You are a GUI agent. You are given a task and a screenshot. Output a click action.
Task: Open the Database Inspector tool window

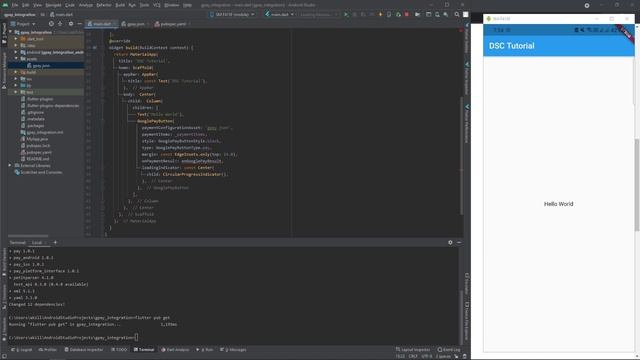tap(84, 350)
